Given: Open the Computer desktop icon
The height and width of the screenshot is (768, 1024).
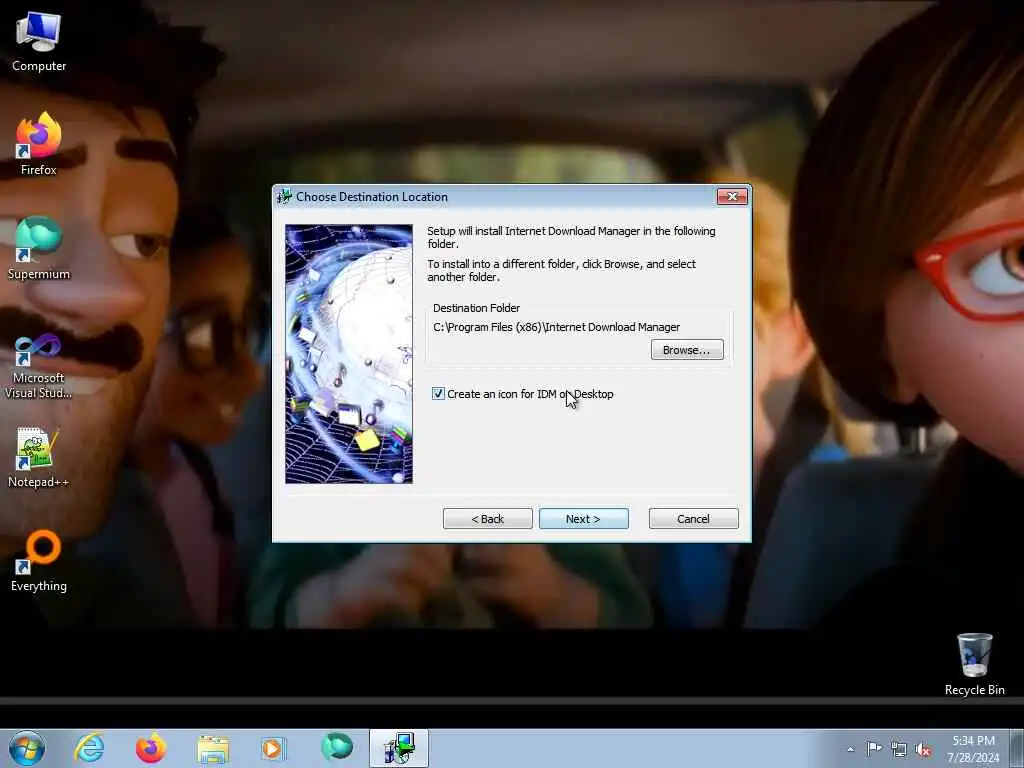Looking at the screenshot, I should [x=39, y=42].
